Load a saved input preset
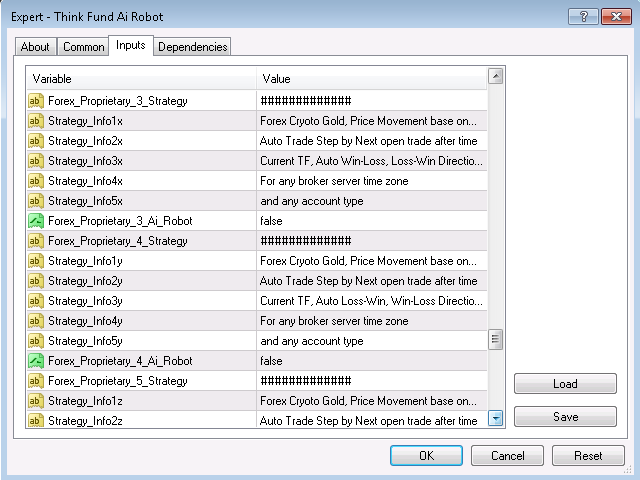The width and height of the screenshot is (640, 480). click(565, 384)
